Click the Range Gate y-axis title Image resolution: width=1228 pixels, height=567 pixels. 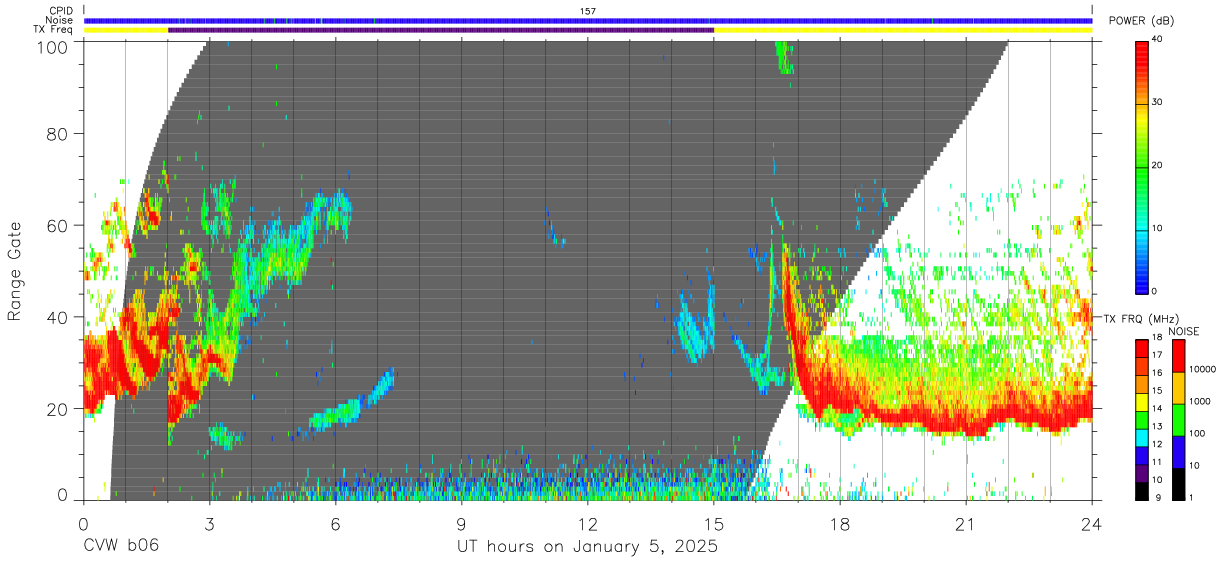pos(15,271)
